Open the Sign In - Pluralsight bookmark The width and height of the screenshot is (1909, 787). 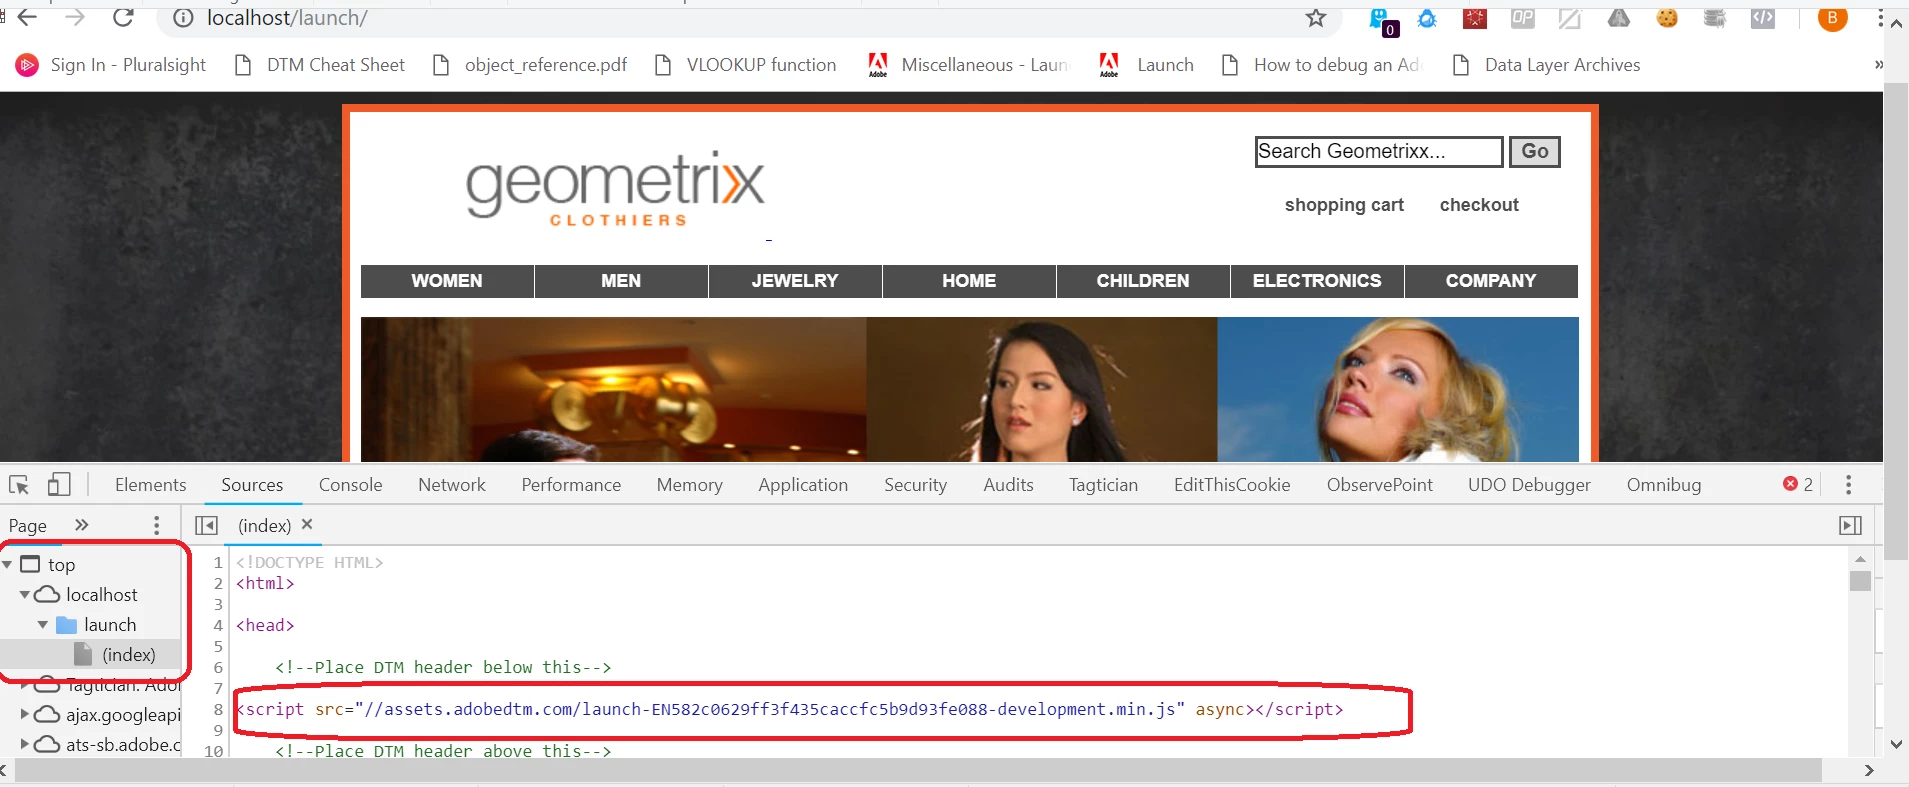point(111,65)
